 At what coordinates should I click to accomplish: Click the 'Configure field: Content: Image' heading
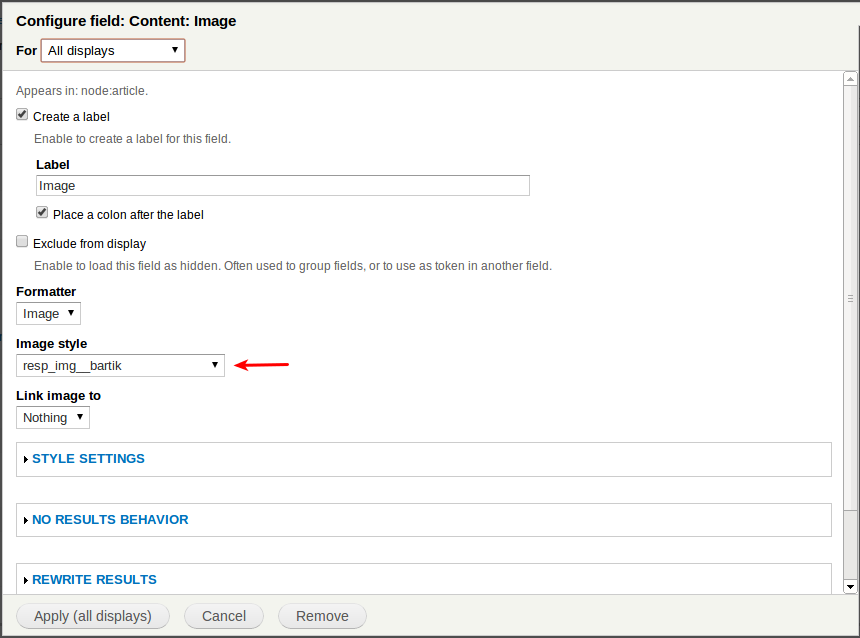[126, 21]
